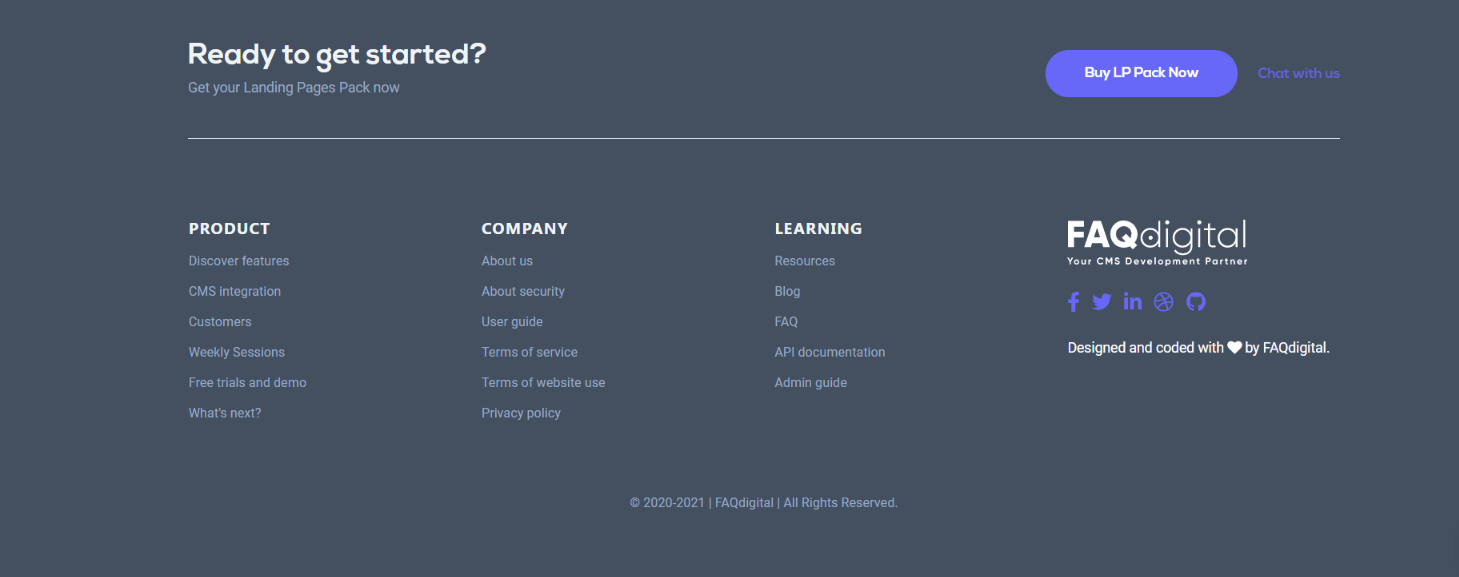Open the LinkedIn social icon

pyautogui.click(x=1132, y=302)
